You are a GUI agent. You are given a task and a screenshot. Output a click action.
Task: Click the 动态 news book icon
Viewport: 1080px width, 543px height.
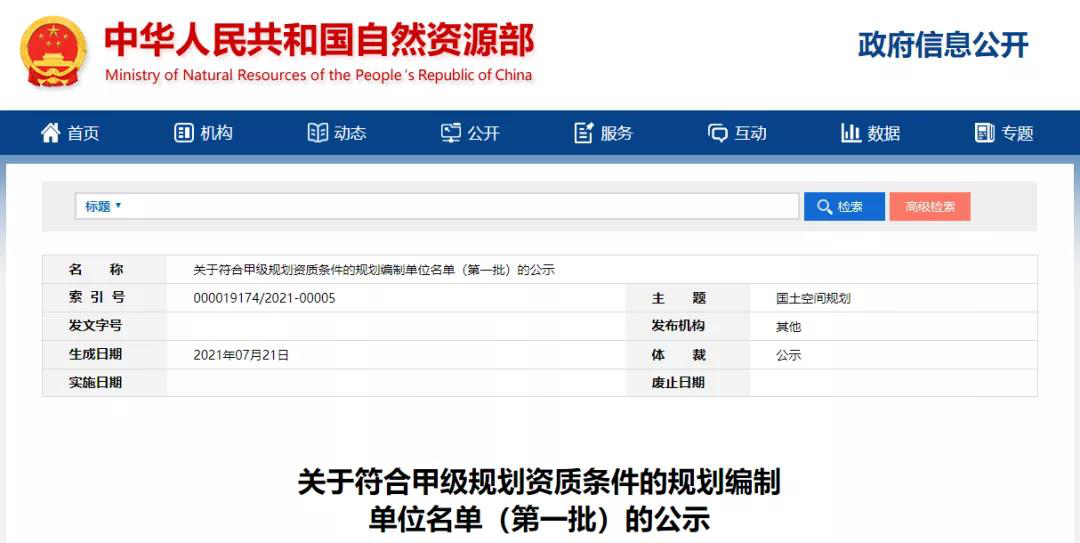[318, 133]
